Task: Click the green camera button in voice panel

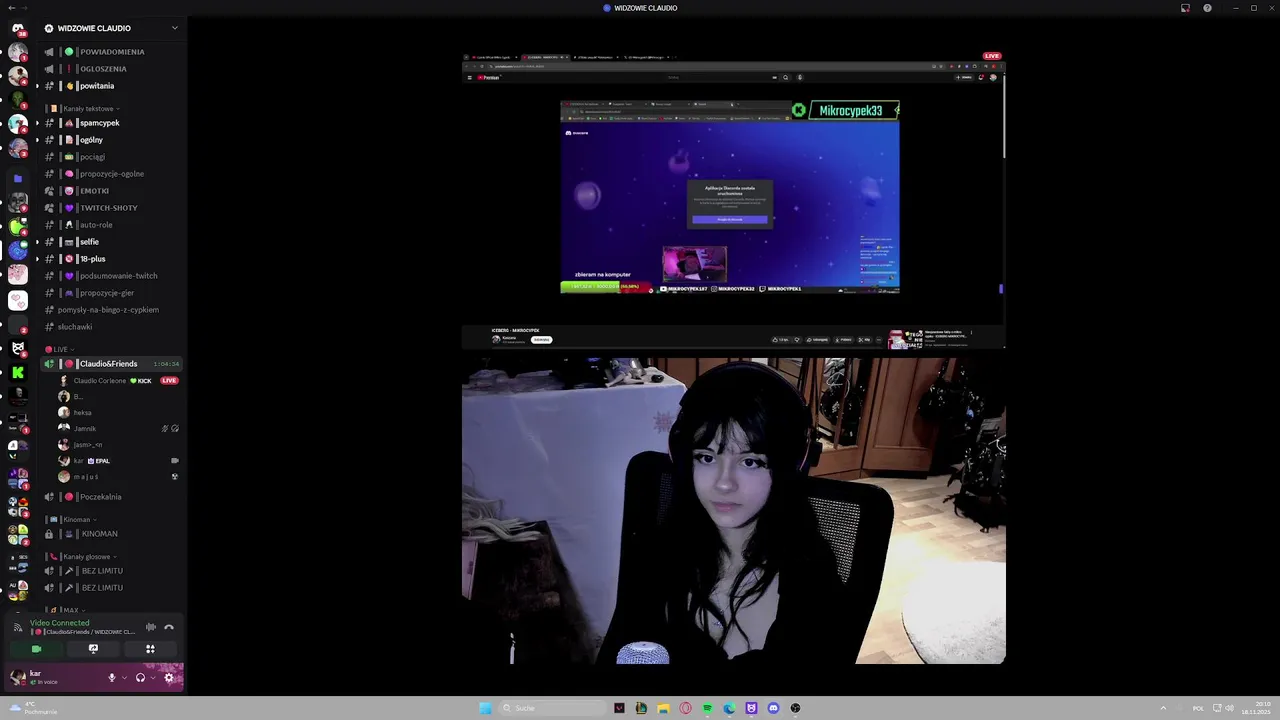Action: coord(37,649)
